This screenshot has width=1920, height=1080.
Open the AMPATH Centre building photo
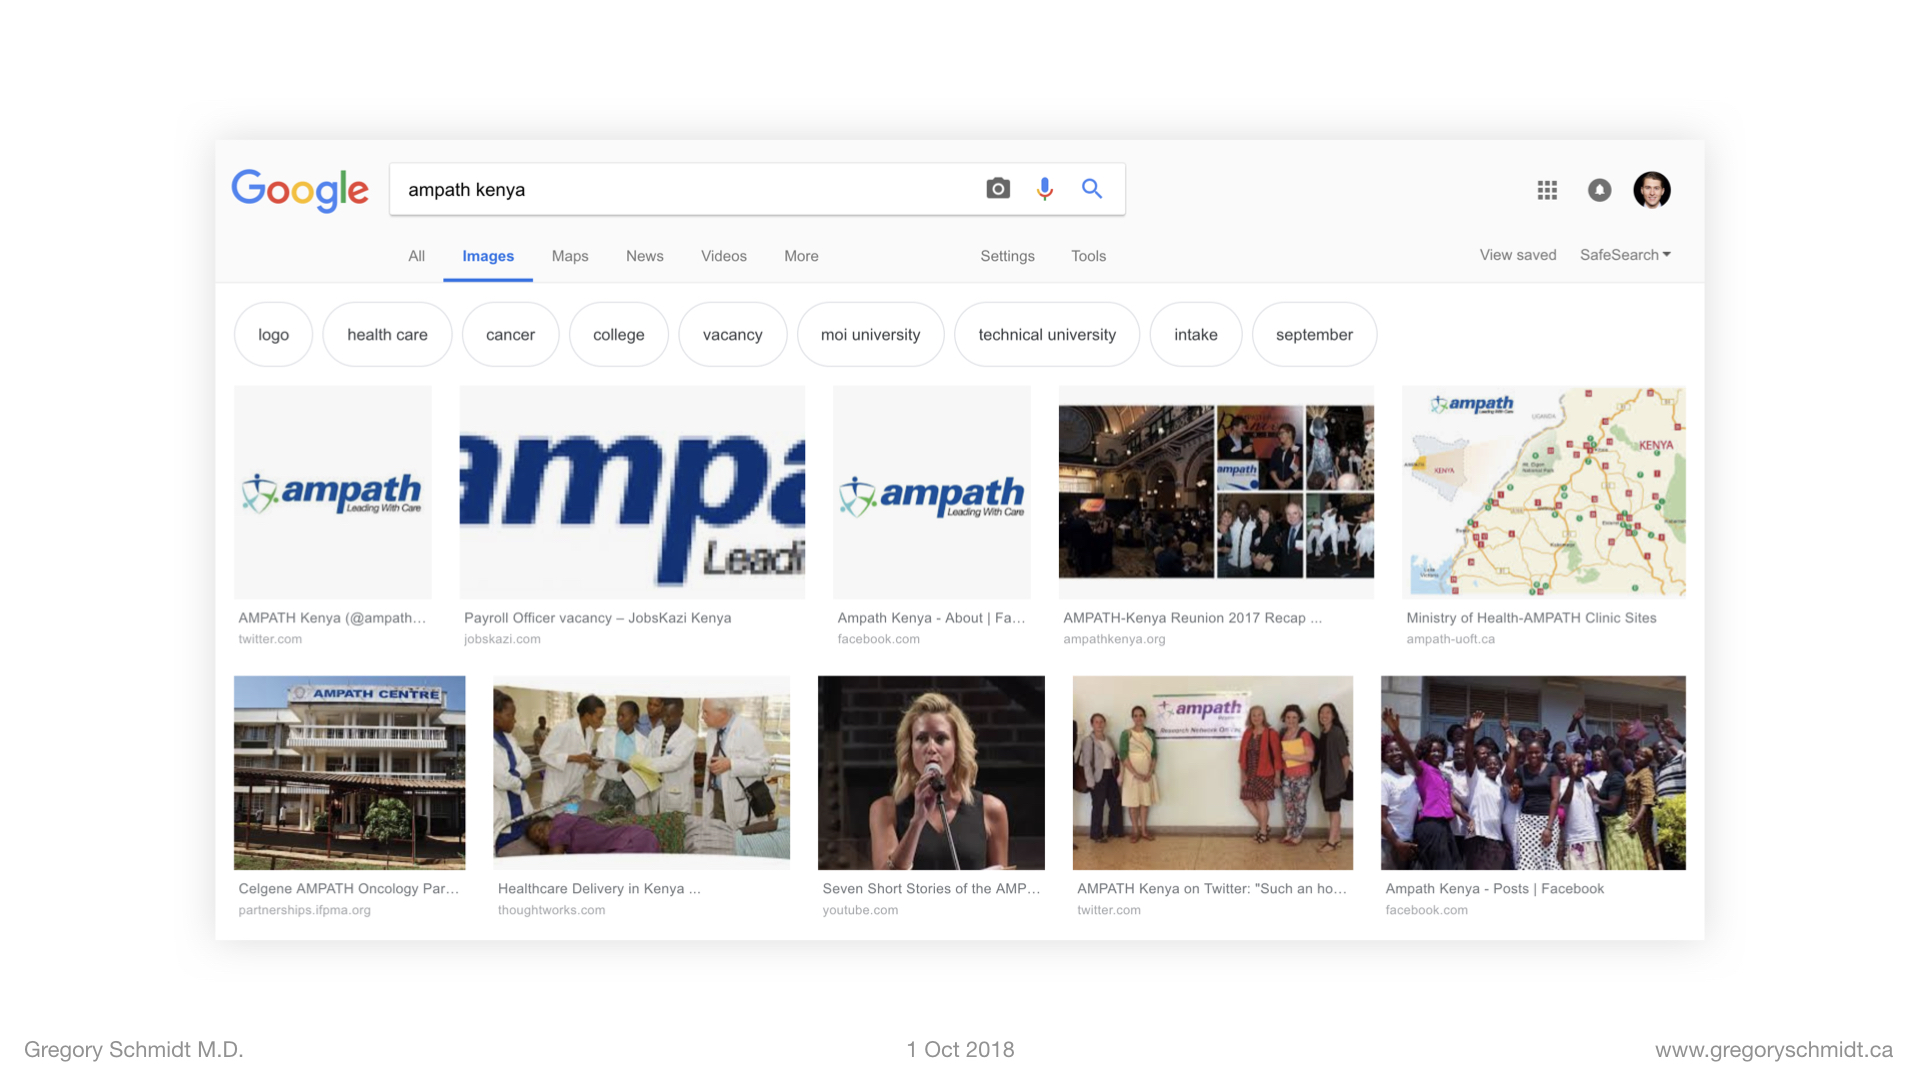click(350, 773)
